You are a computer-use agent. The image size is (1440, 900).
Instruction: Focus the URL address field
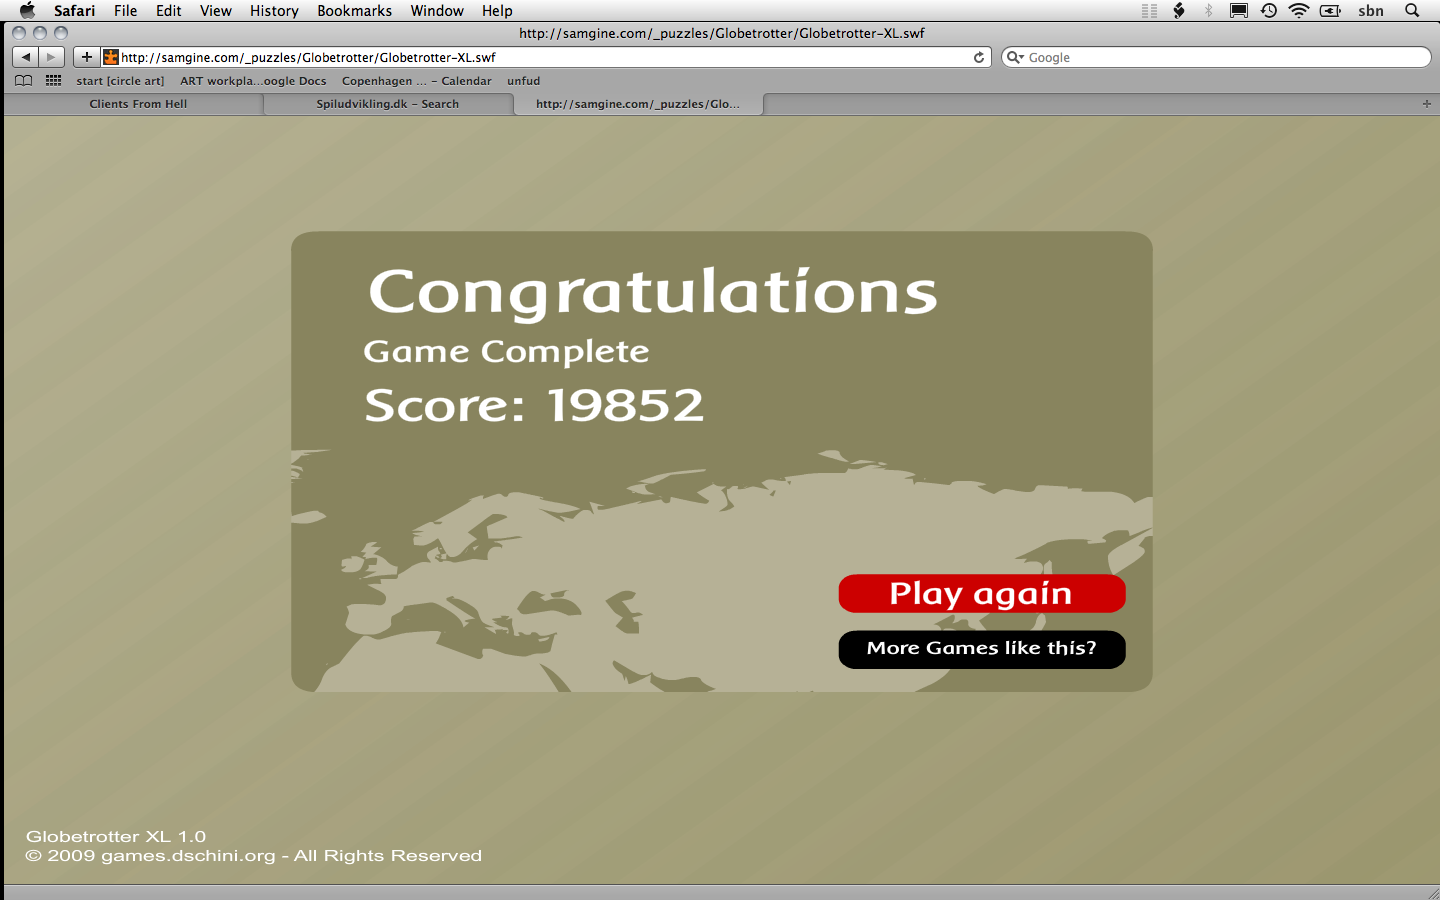pos(546,57)
